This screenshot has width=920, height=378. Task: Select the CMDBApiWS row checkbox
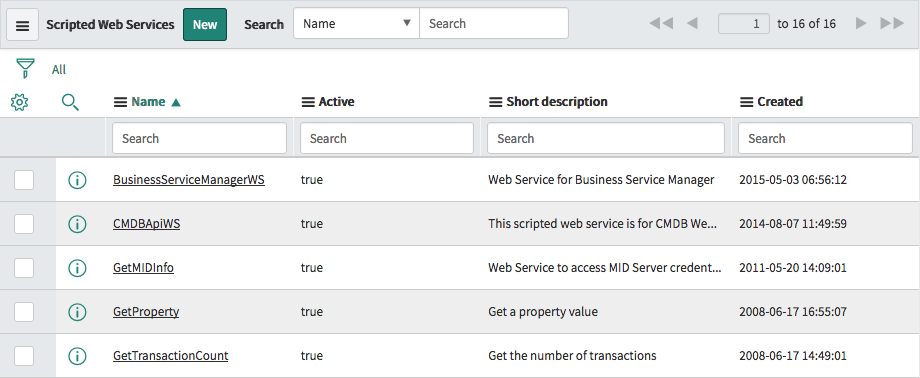[x=24, y=224]
